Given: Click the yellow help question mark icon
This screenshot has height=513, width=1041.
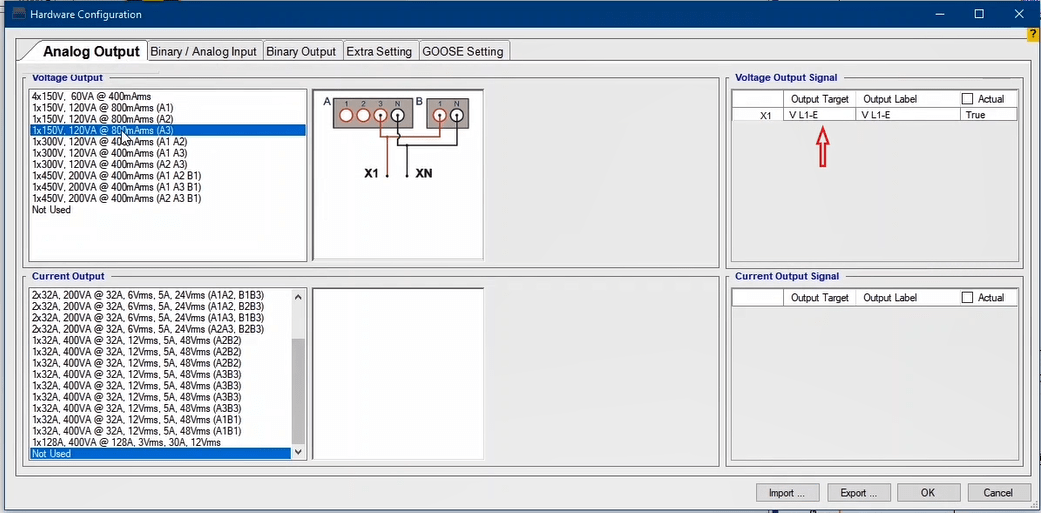Looking at the screenshot, I should [x=1033, y=35].
